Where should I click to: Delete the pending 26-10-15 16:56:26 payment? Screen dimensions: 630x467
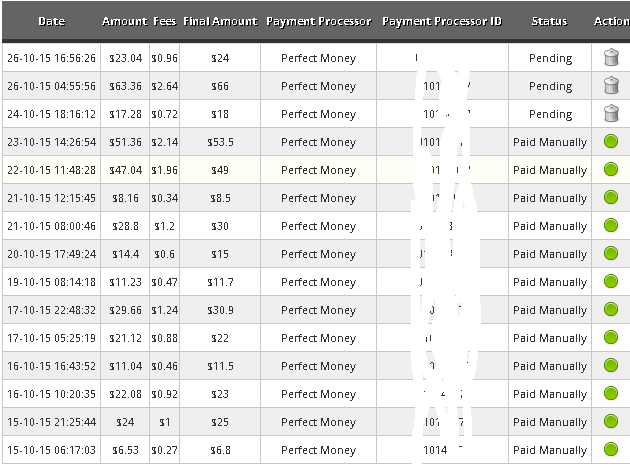611,58
